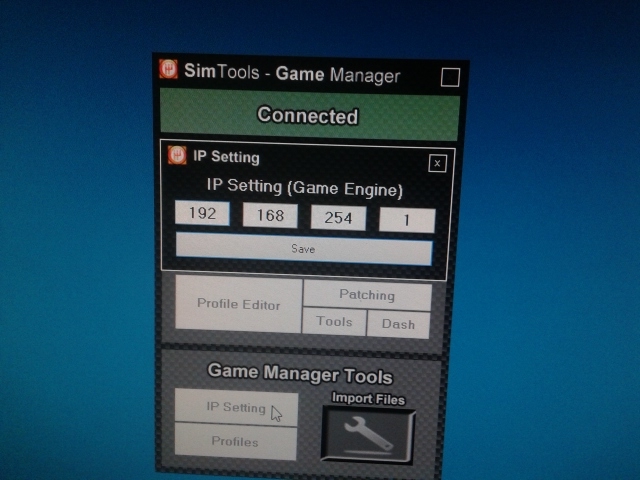This screenshot has width=640, height=480.
Task: Click the SimTools - Game Manager title text
Action: pos(292,73)
